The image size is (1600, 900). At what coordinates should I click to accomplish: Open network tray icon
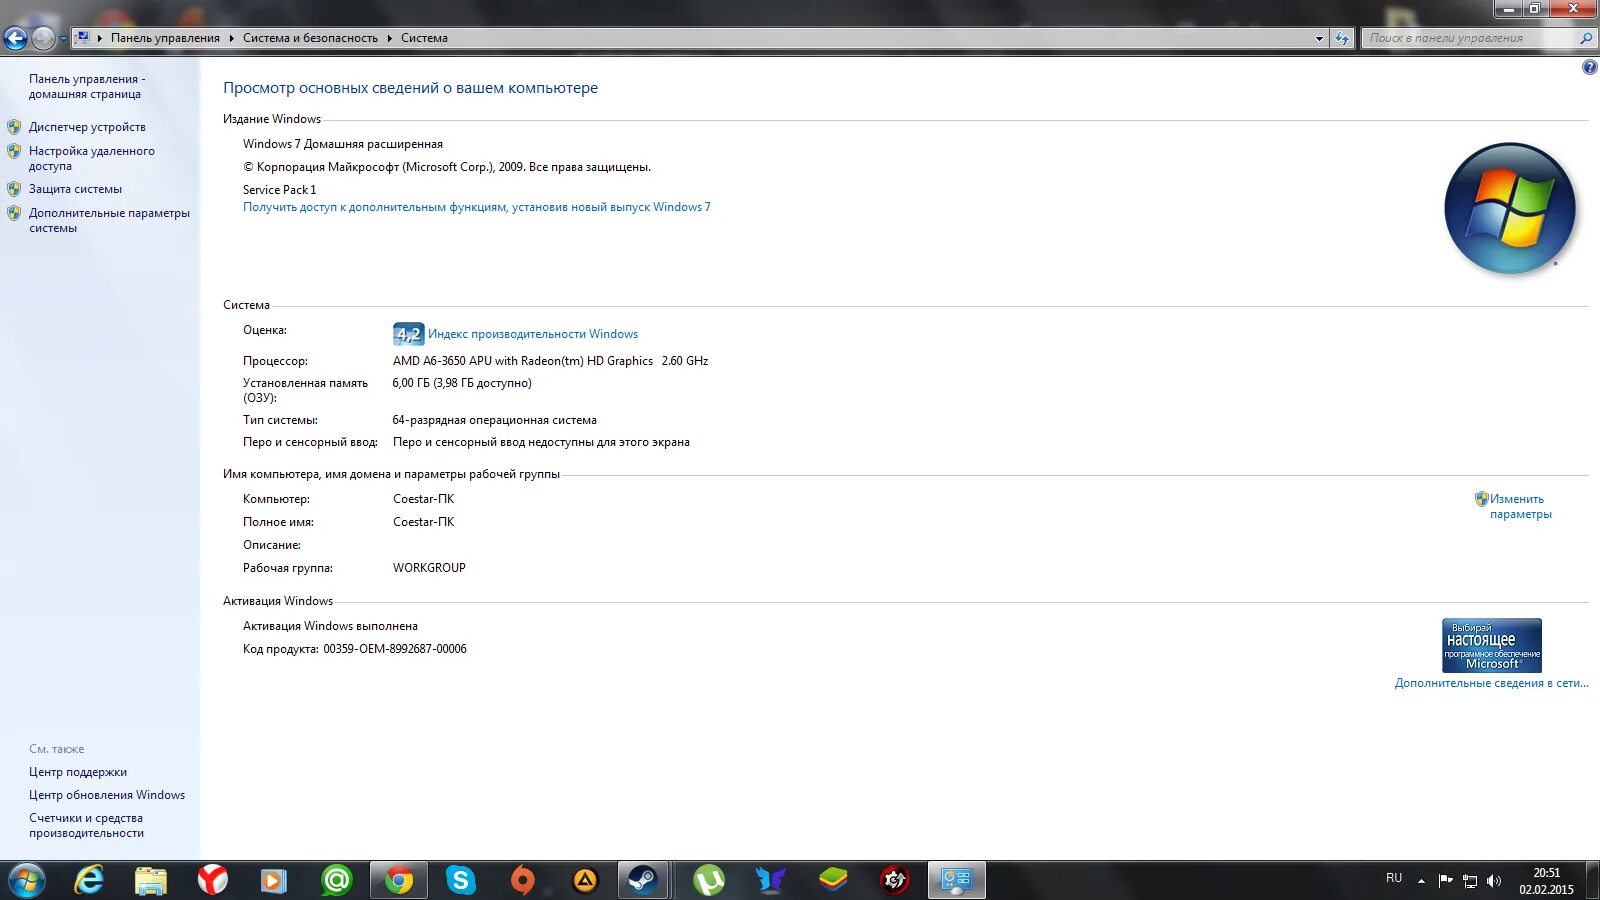(1470, 881)
